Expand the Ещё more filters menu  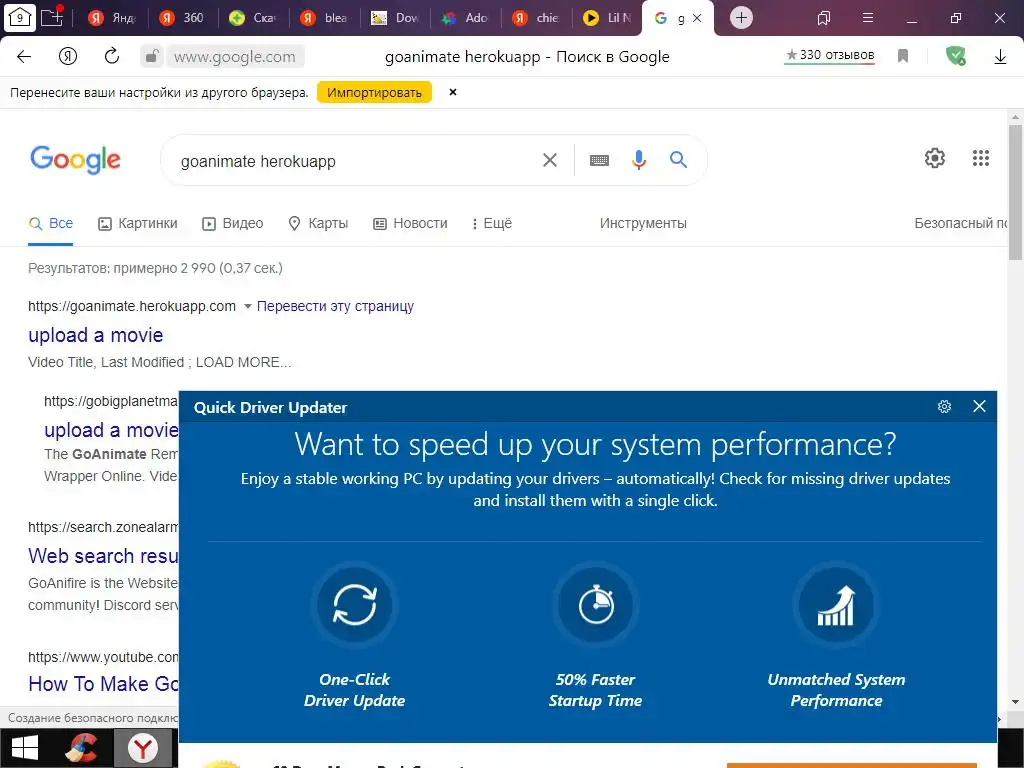(492, 223)
